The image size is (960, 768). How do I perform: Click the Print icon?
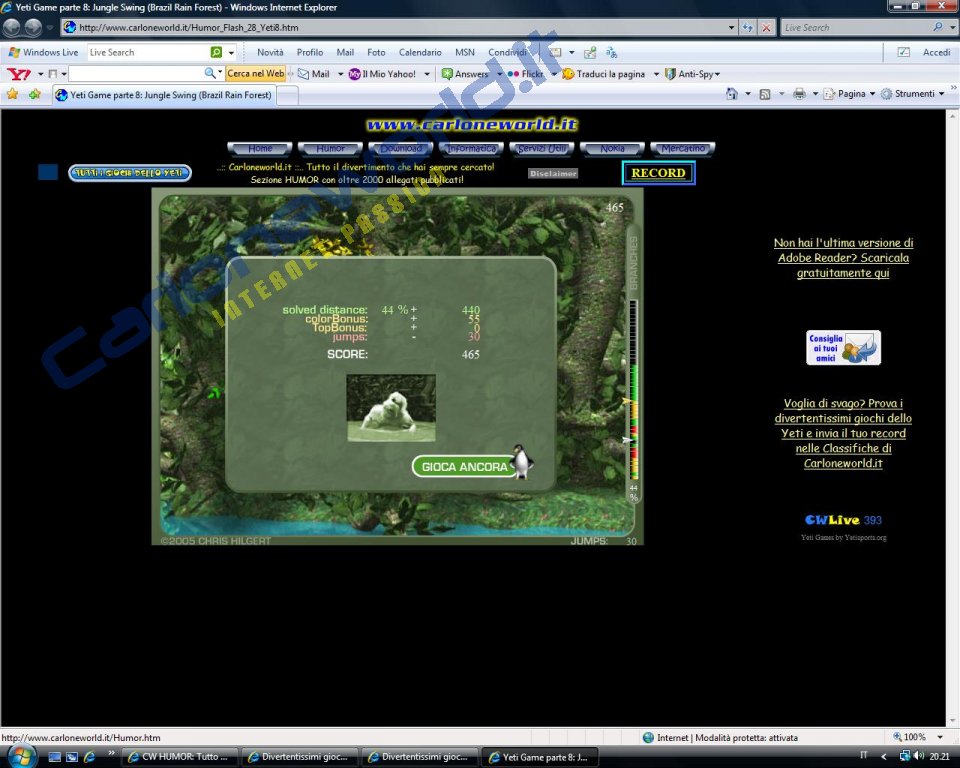[799, 94]
